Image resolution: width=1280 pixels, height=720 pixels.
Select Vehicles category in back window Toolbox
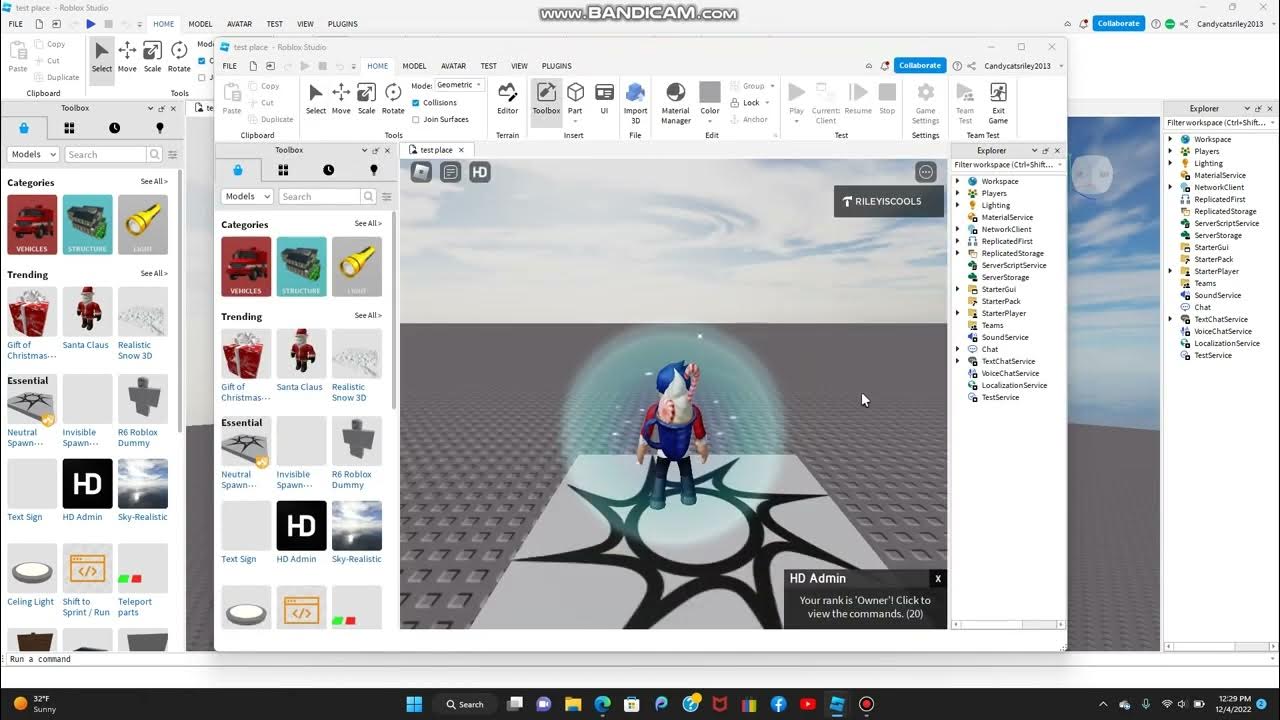(32, 224)
